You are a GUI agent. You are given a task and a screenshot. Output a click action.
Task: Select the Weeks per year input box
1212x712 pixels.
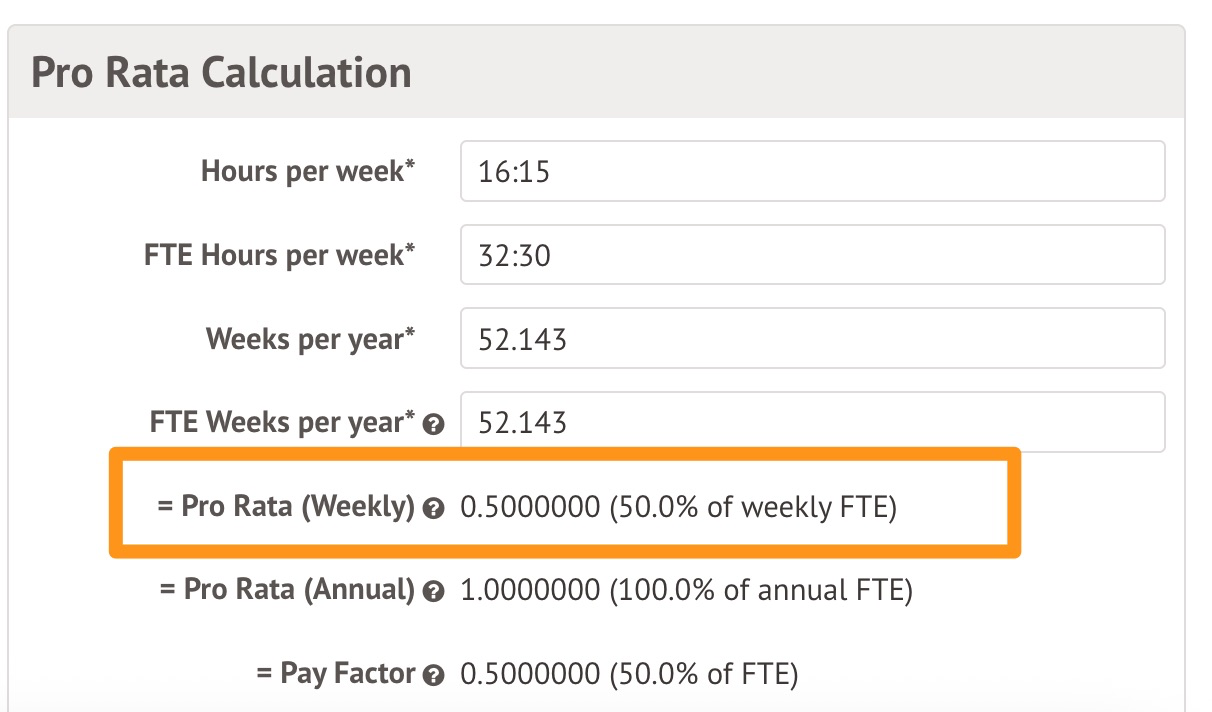tap(812, 338)
